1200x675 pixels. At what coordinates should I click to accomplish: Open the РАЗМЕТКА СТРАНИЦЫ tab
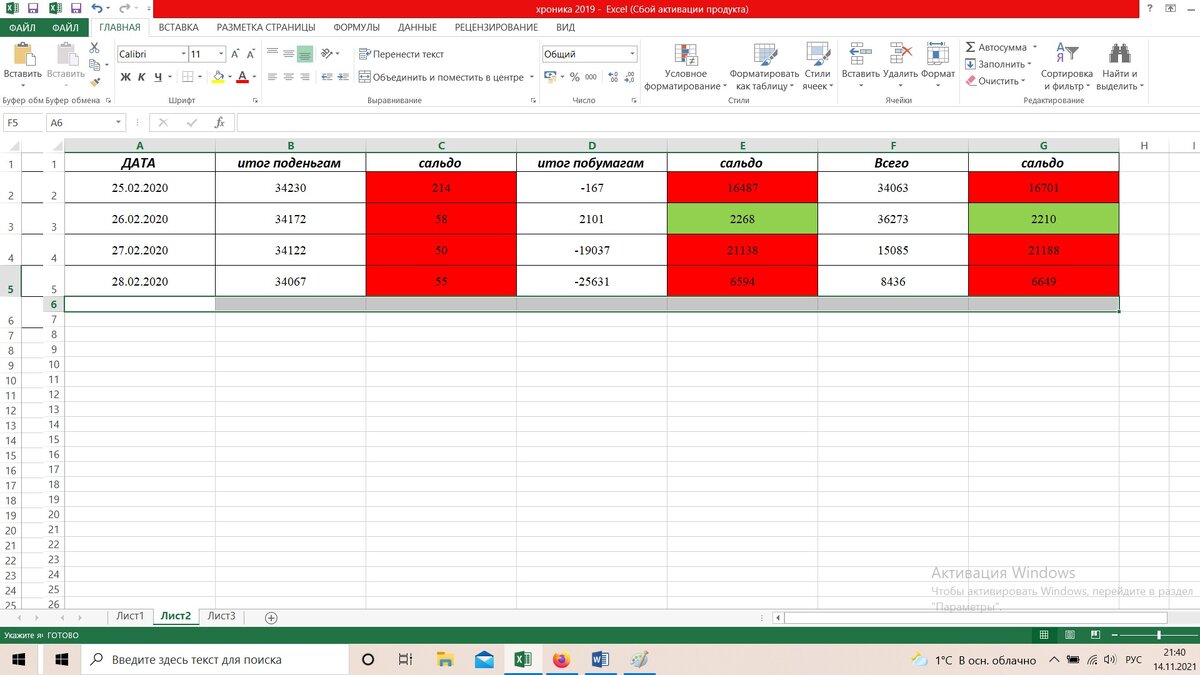tap(266, 27)
